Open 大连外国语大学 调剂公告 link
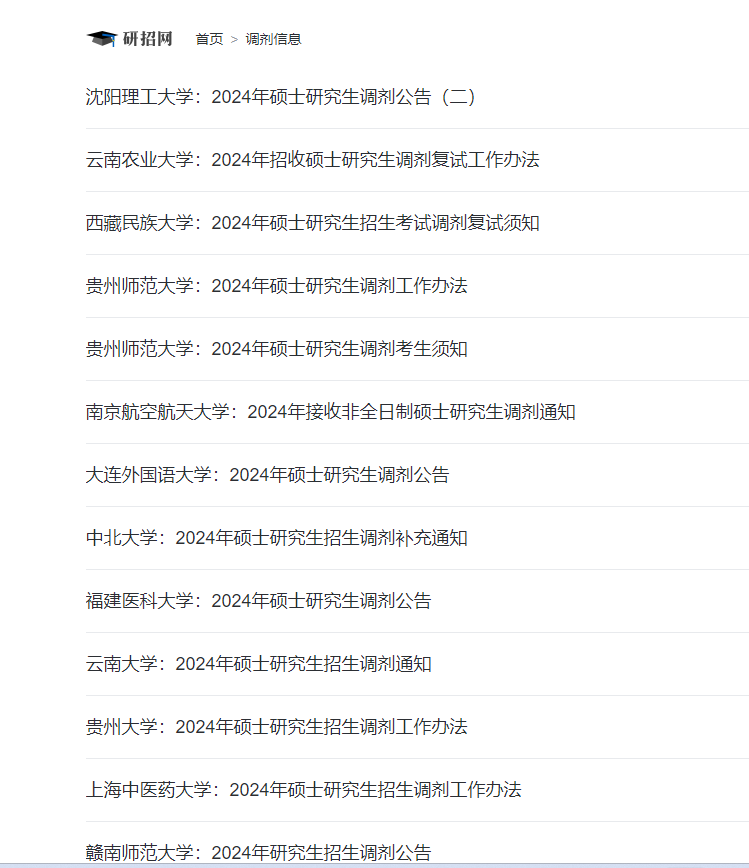 267,475
